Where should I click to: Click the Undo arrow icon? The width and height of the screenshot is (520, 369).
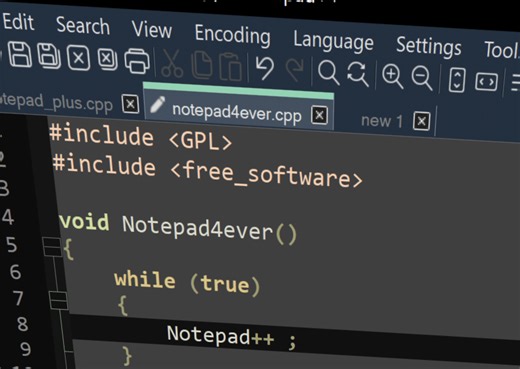tap(265, 68)
